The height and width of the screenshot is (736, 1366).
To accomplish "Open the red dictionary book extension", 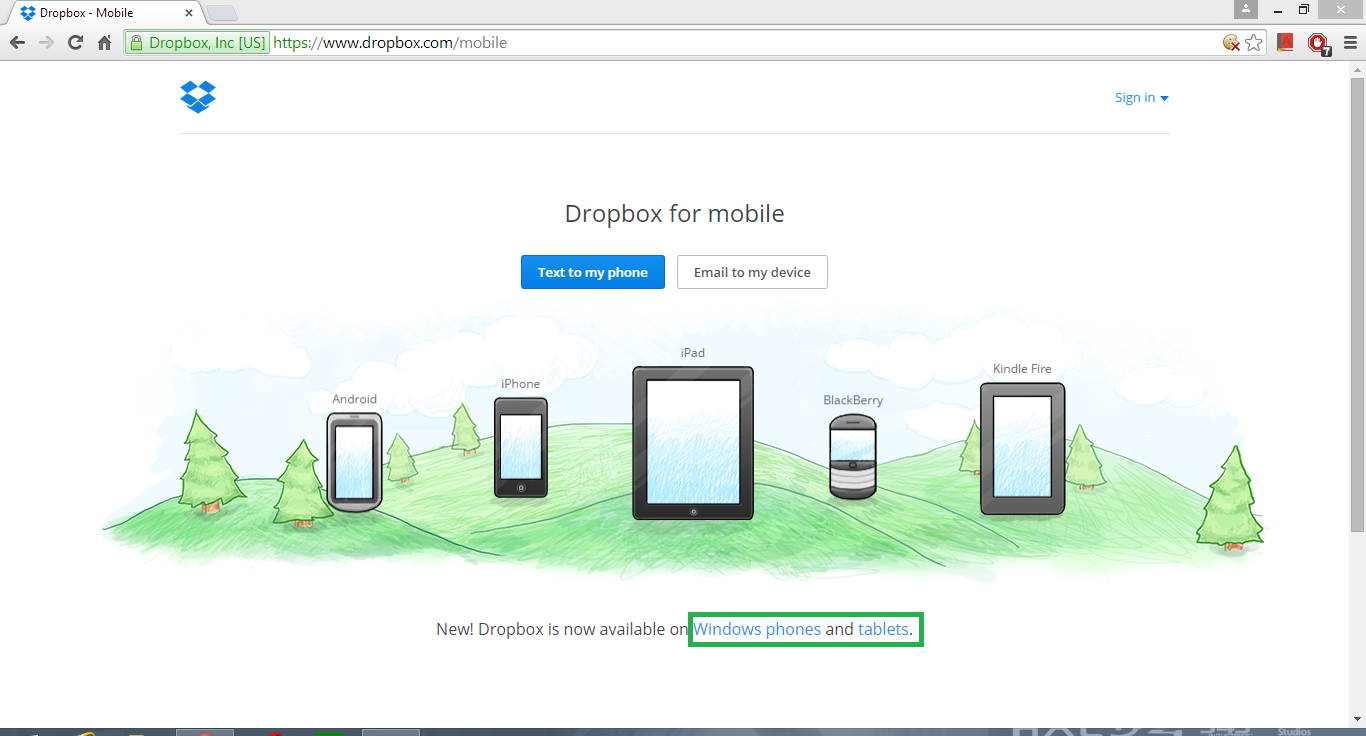I will pos(1286,43).
